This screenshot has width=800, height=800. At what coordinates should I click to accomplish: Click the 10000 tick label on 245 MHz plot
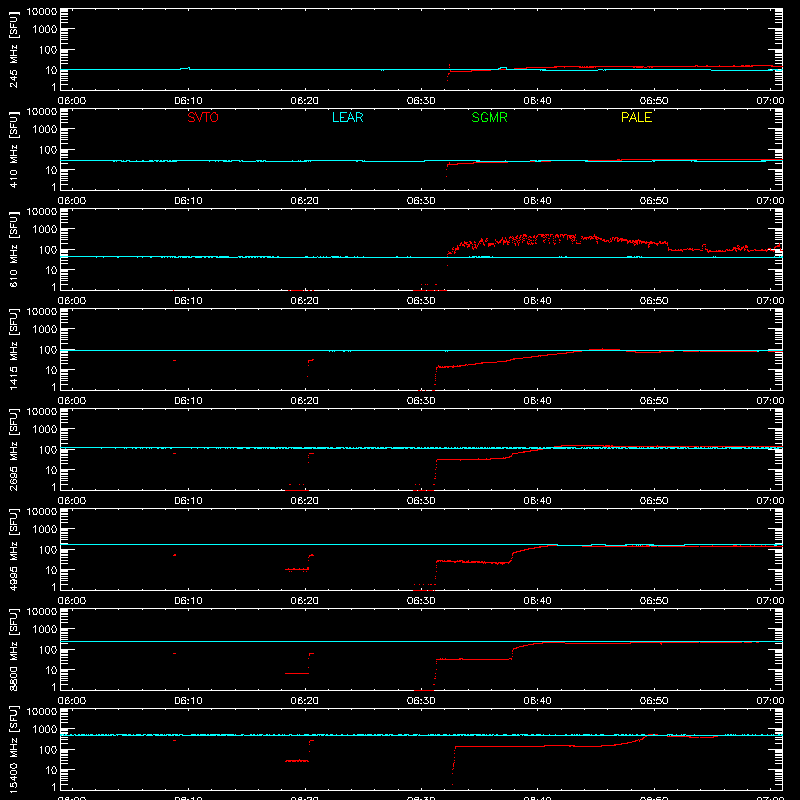pos(42,12)
